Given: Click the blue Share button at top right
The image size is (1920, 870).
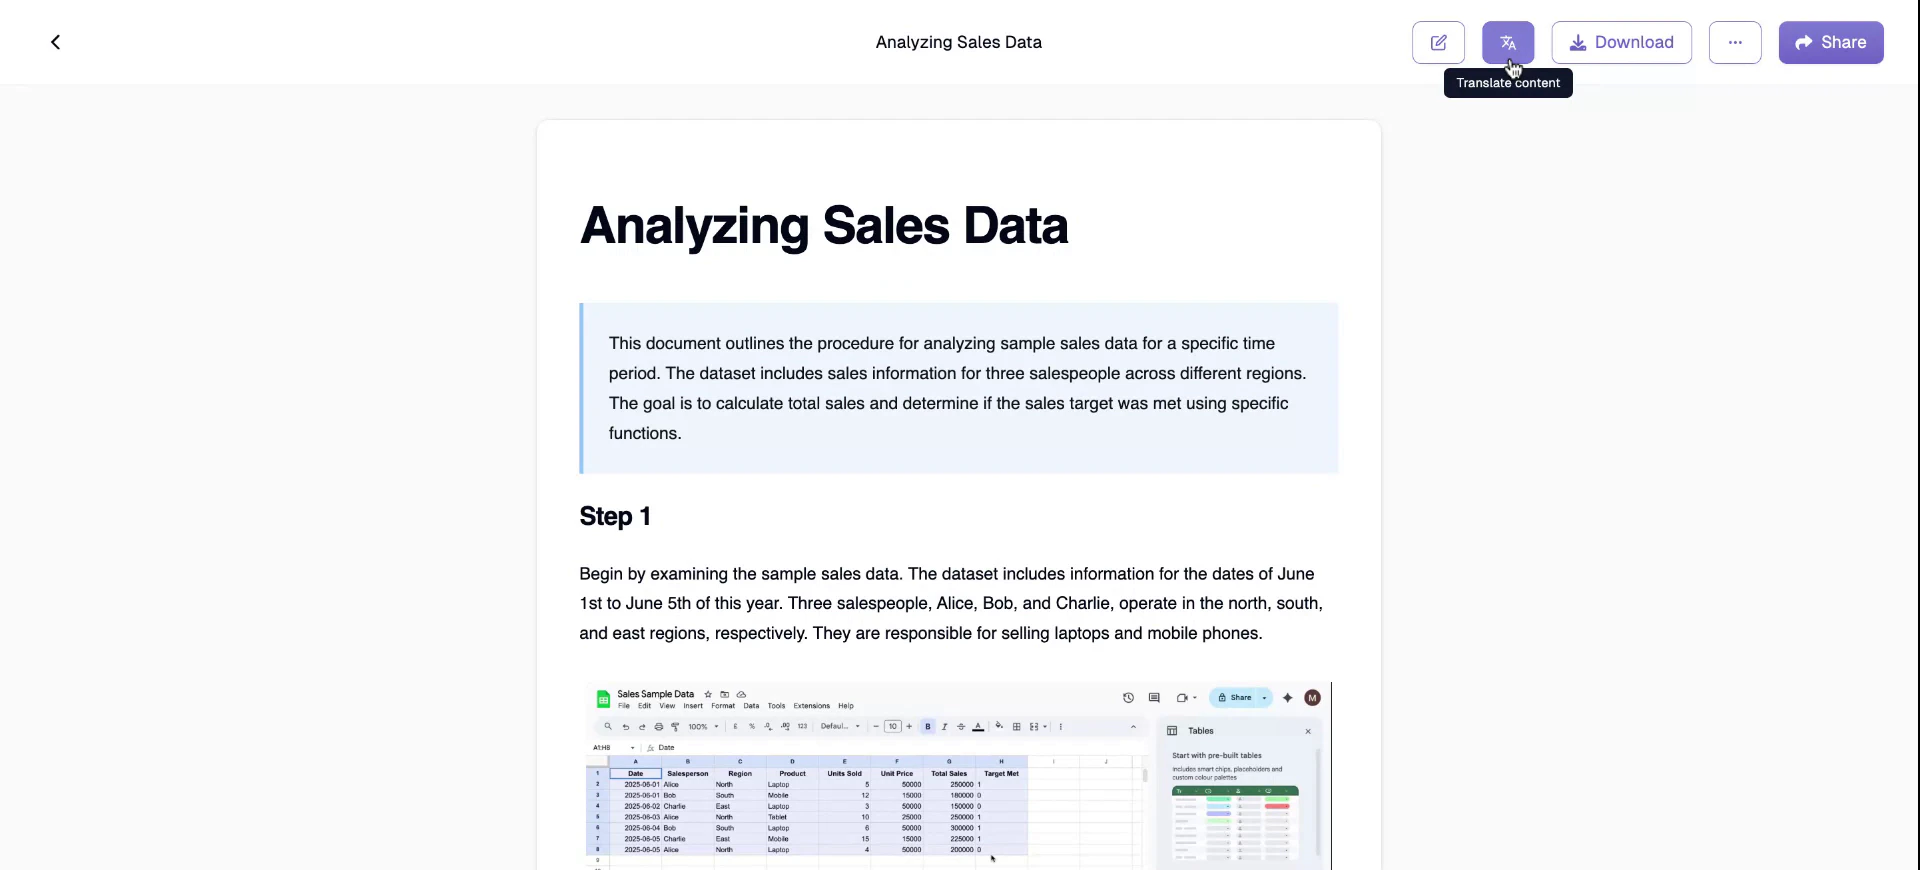Looking at the screenshot, I should [1832, 42].
